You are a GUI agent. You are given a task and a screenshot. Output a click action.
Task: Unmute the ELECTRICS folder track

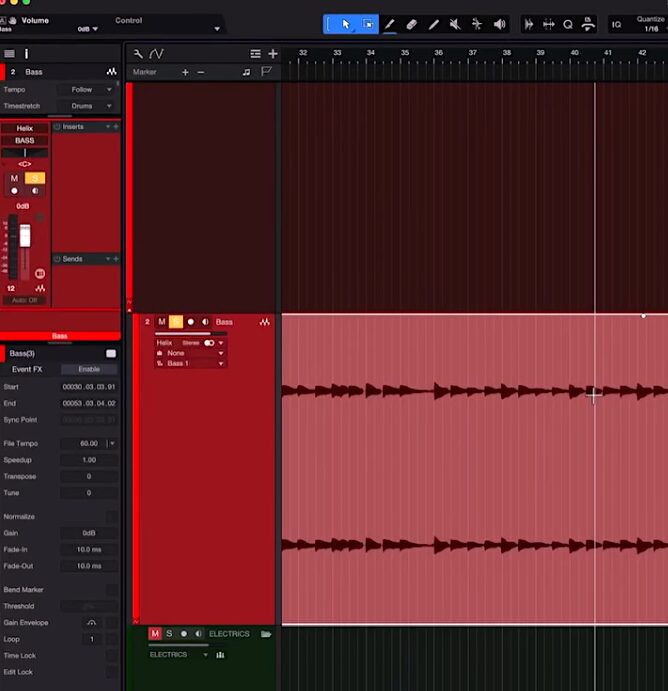(x=155, y=634)
